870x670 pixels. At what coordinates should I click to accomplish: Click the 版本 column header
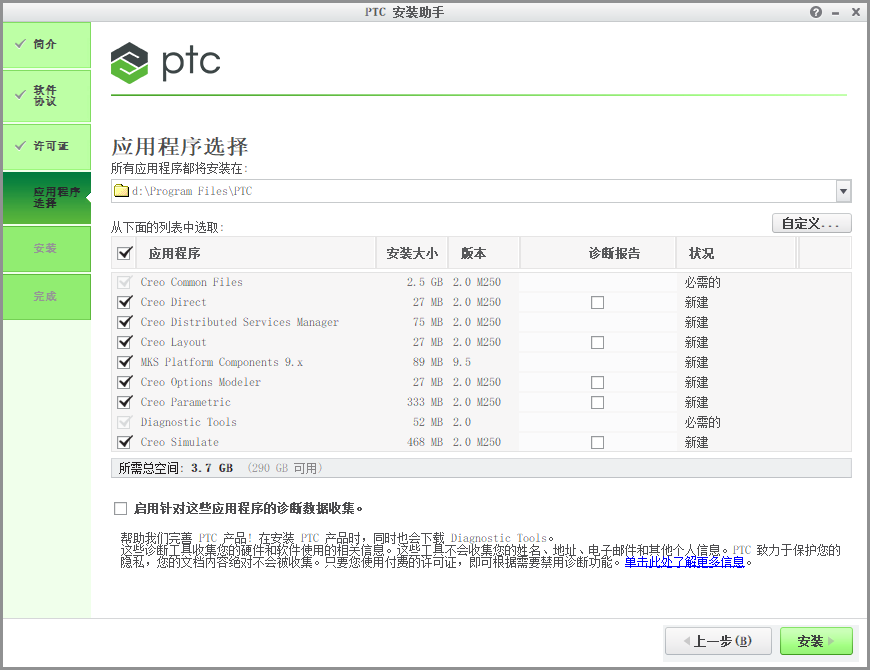[484, 253]
